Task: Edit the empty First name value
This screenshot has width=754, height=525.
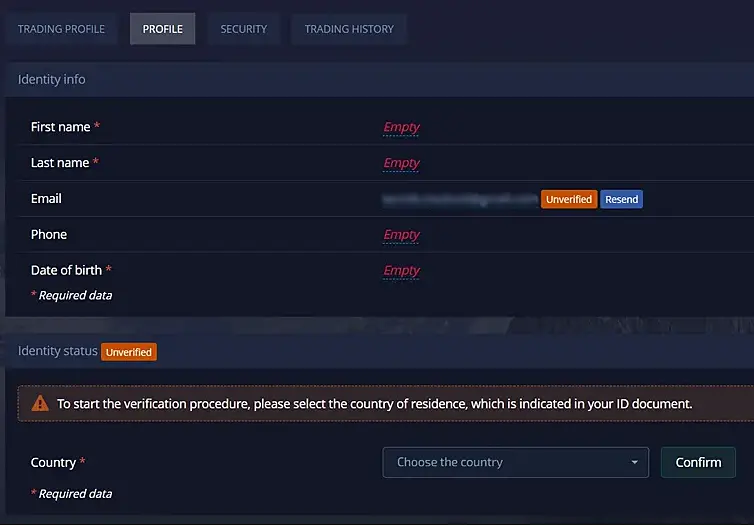Action: point(401,127)
